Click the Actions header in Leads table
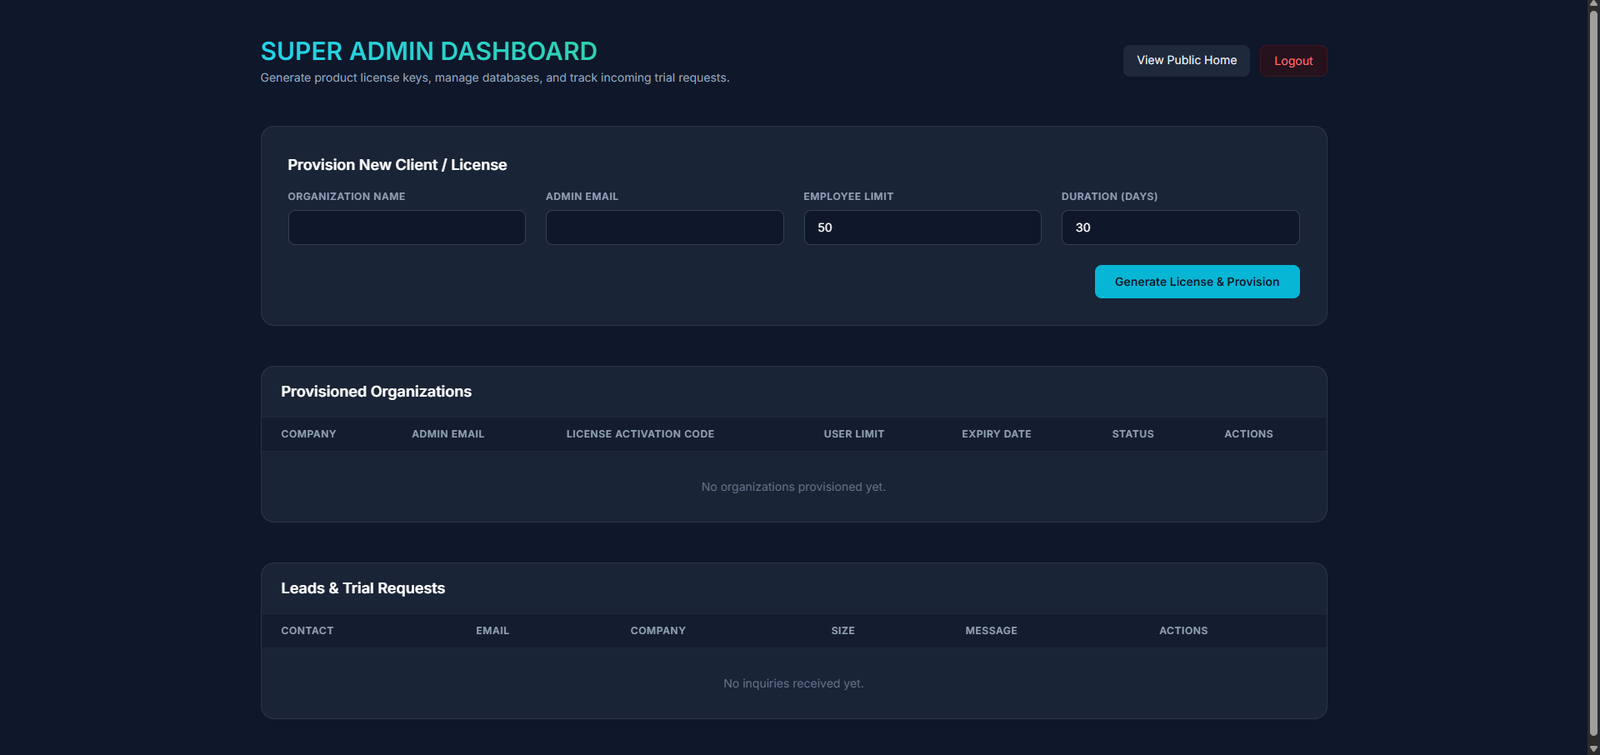The height and width of the screenshot is (755, 1600). [1183, 631]
